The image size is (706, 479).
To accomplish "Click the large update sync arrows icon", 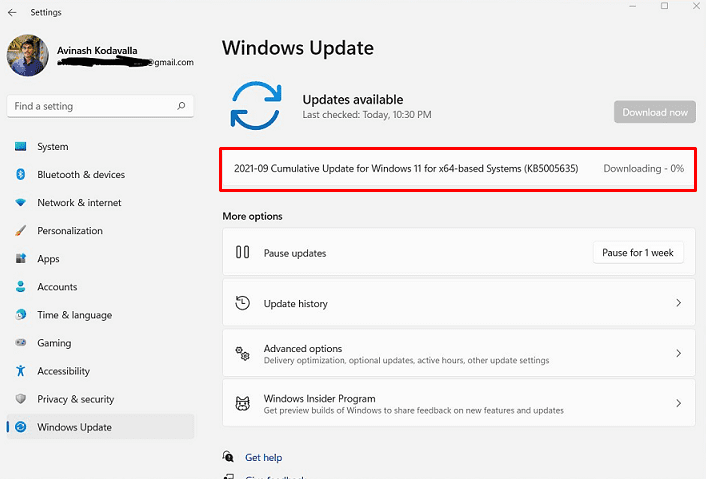I will [256, 106].
